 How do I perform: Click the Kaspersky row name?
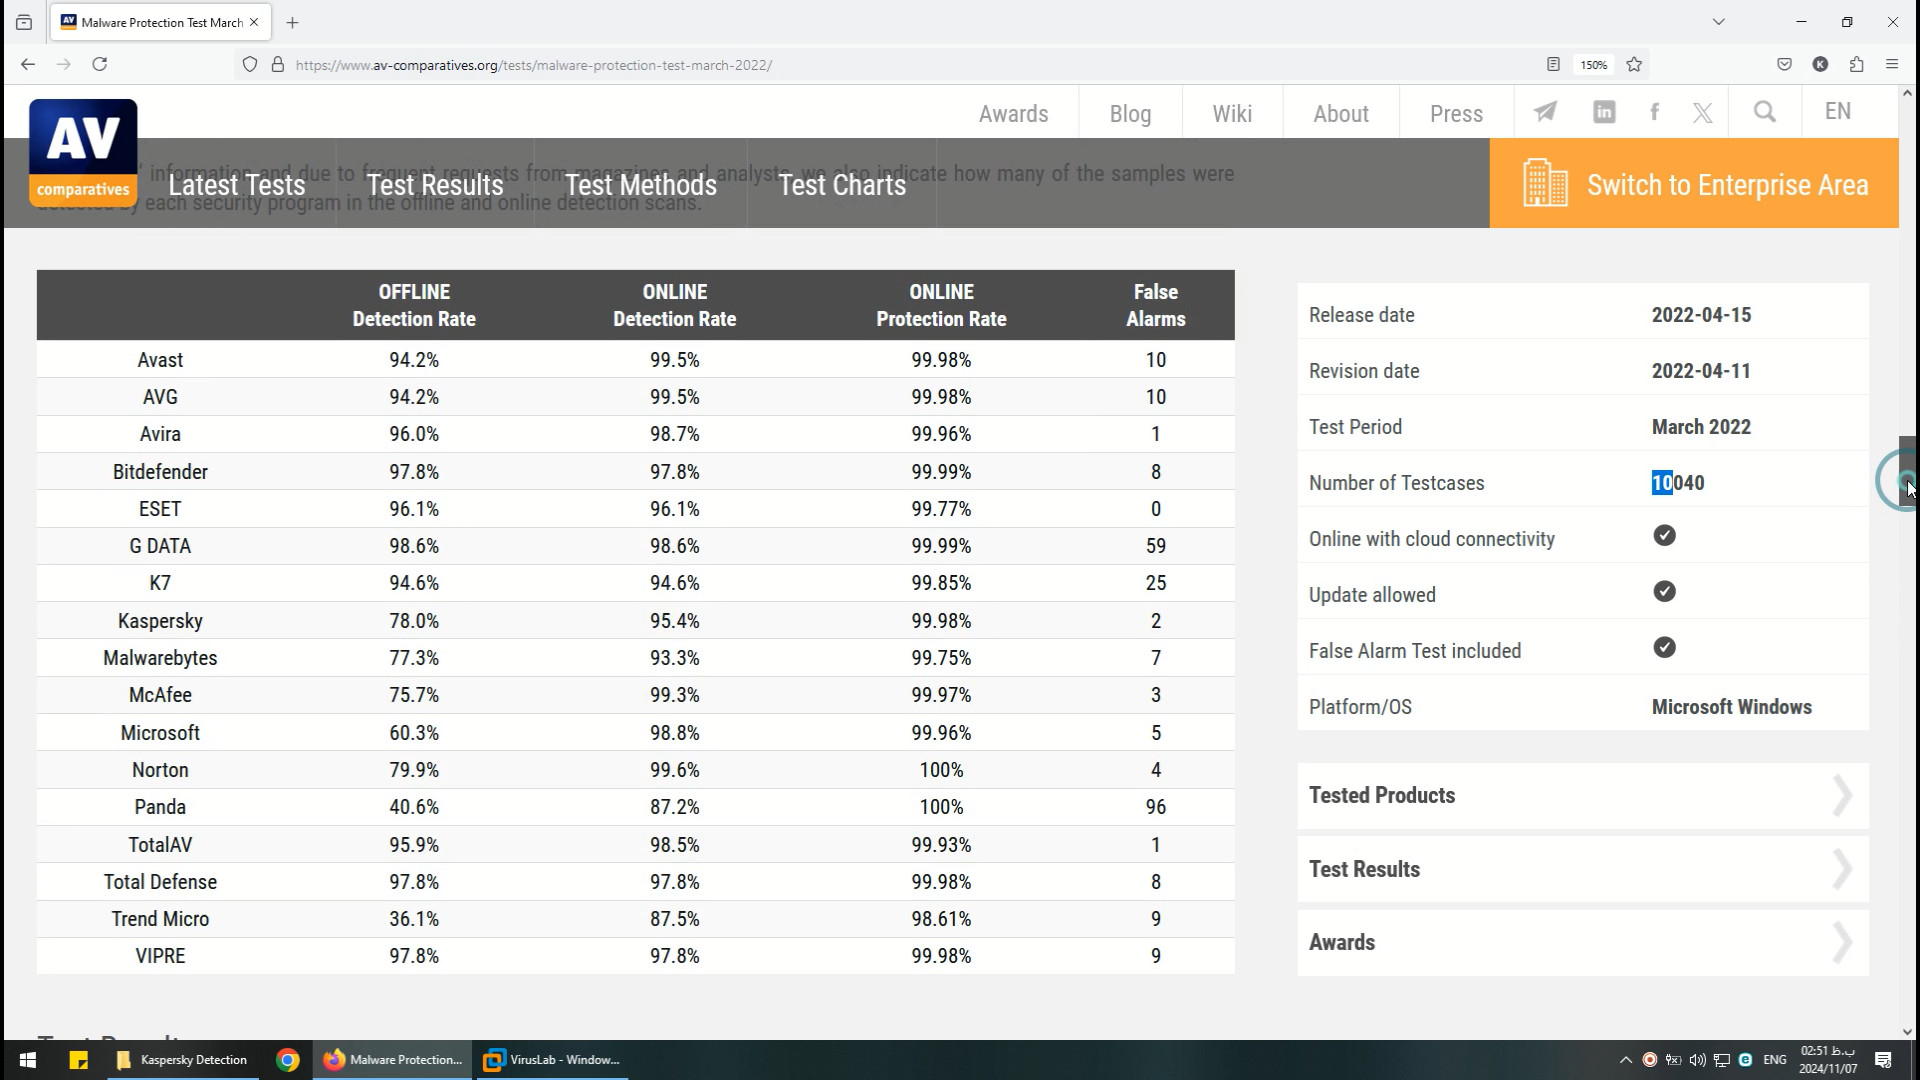point(160,621)
